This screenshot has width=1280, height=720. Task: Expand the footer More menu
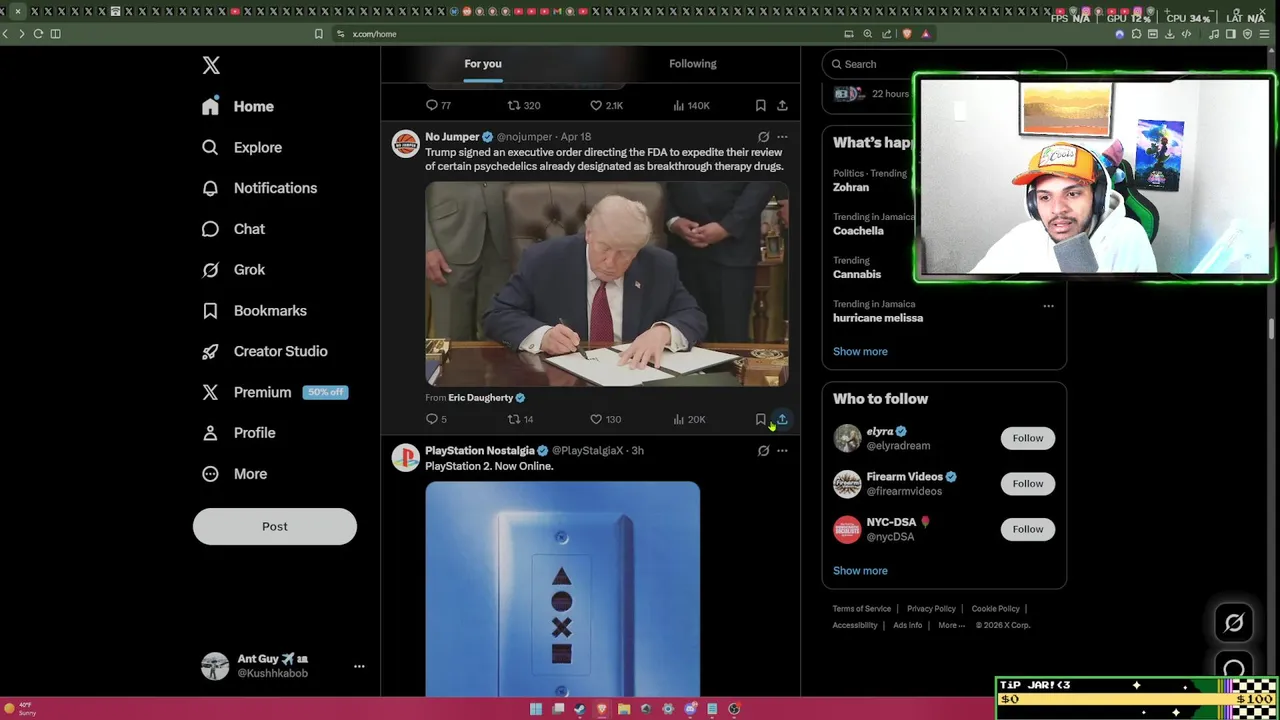951,625
